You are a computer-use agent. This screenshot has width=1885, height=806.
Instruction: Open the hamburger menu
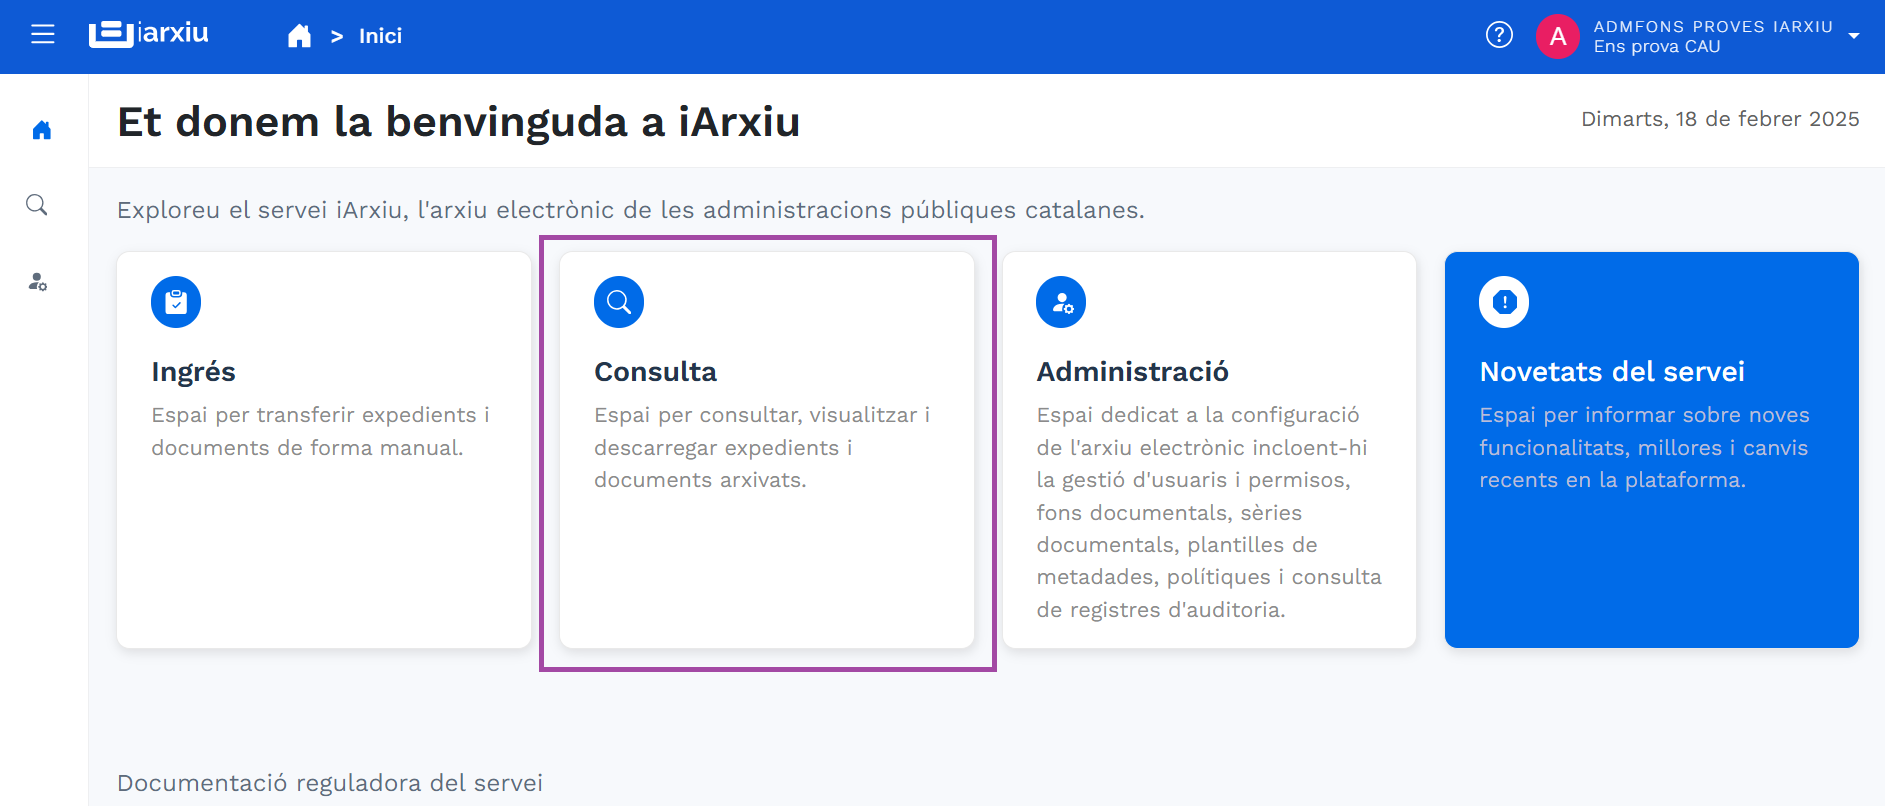point(43,35)
